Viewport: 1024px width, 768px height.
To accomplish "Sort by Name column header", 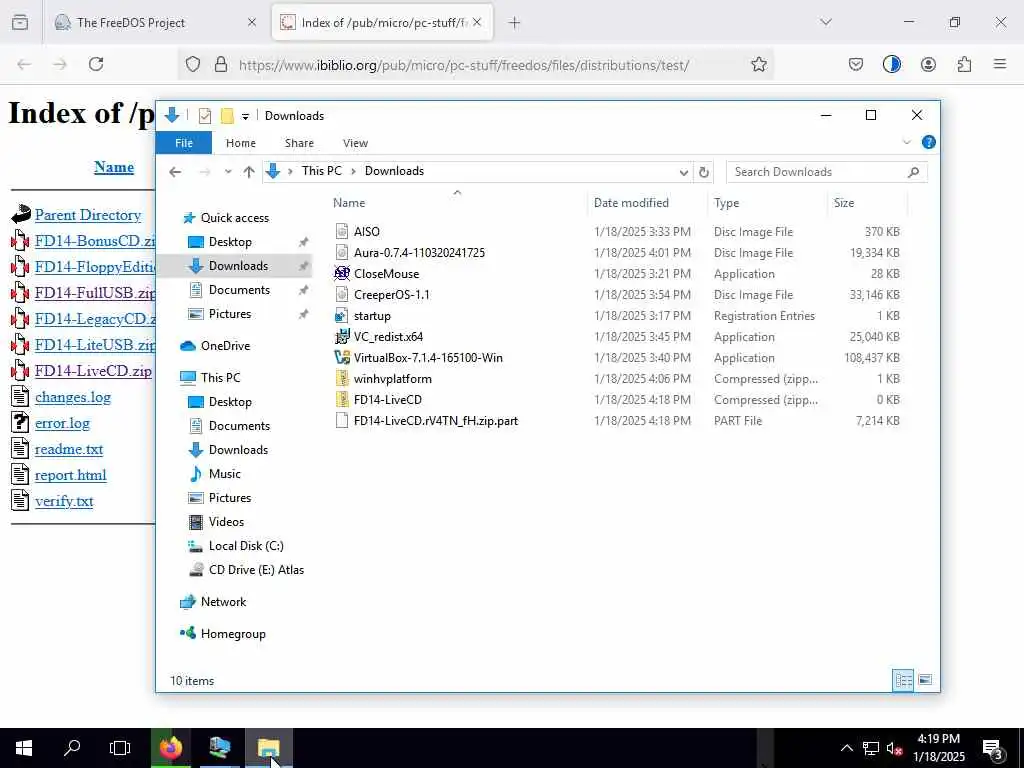I will 349,203.
